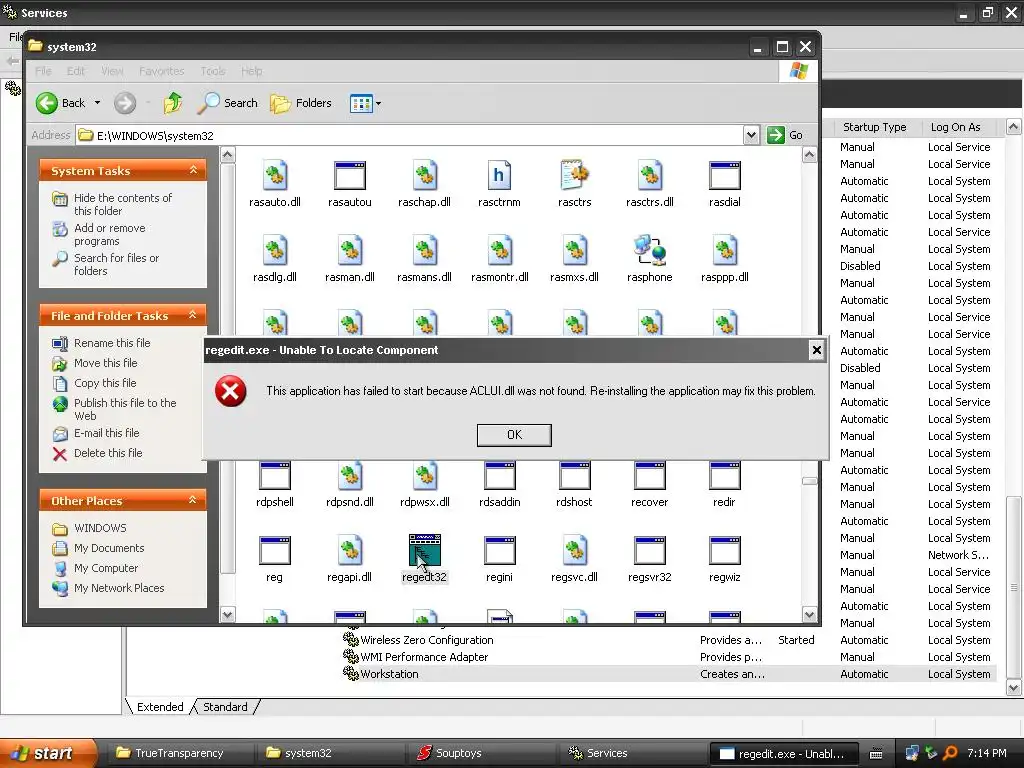Screen dimensions: 1024x768
Task: Open Search in the system32 toolbar
Action: [x=227, y=103]
